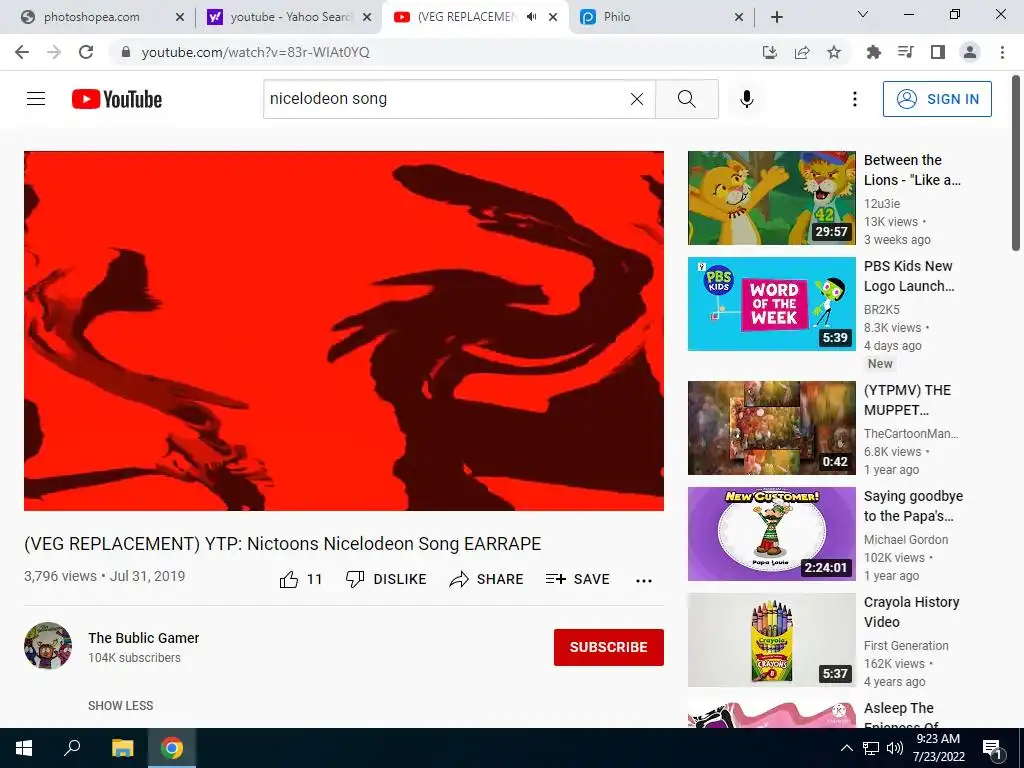Image resolution: width=1024 pixels, height=768 pixels.
Task: Open the network status tray icon
Action: click(x=871, y=748)
